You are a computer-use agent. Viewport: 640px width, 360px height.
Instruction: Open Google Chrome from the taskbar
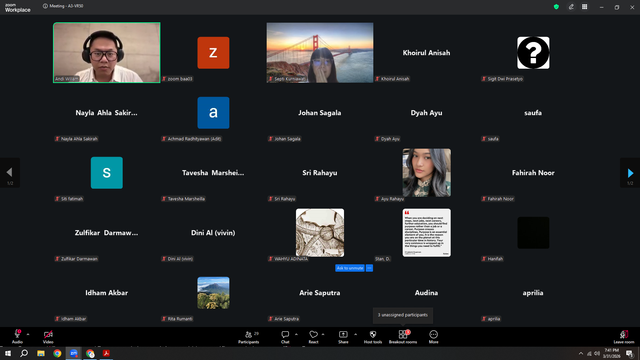[x=57, y=353]
